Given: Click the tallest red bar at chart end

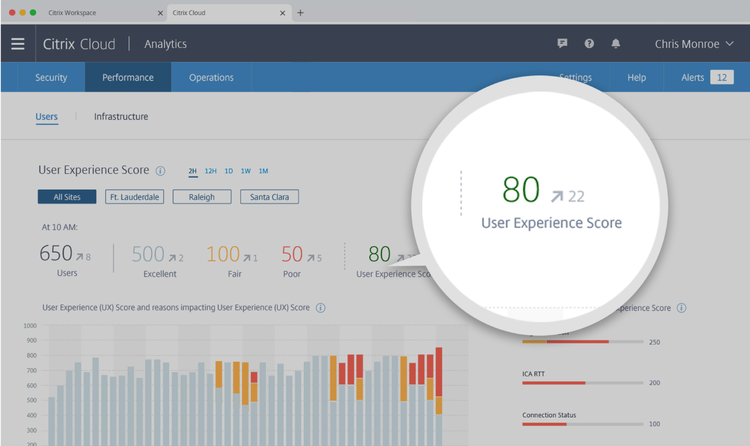Looking at the screenshot, I should coord(439,372).
